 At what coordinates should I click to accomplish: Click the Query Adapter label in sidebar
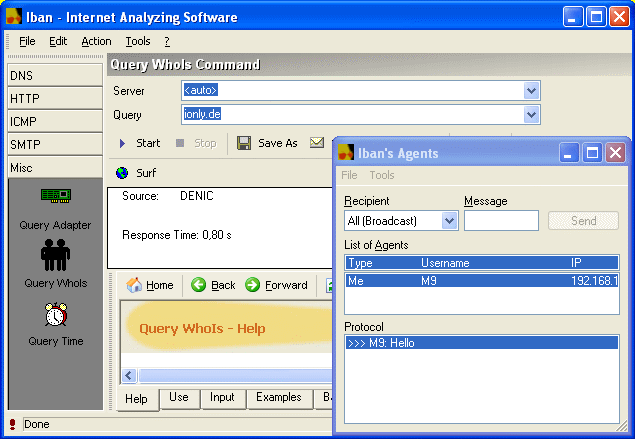tap(55, 225)
